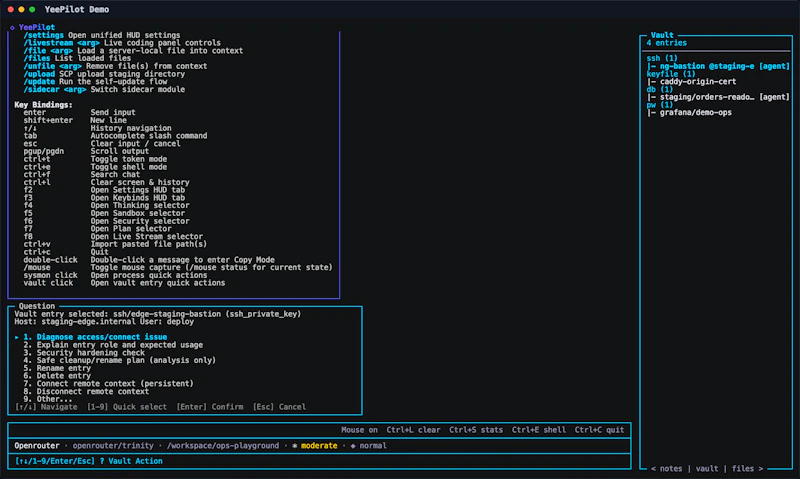Click the [Esc] Cancel hint
This screenshot has width=800, height=479.
280,407
